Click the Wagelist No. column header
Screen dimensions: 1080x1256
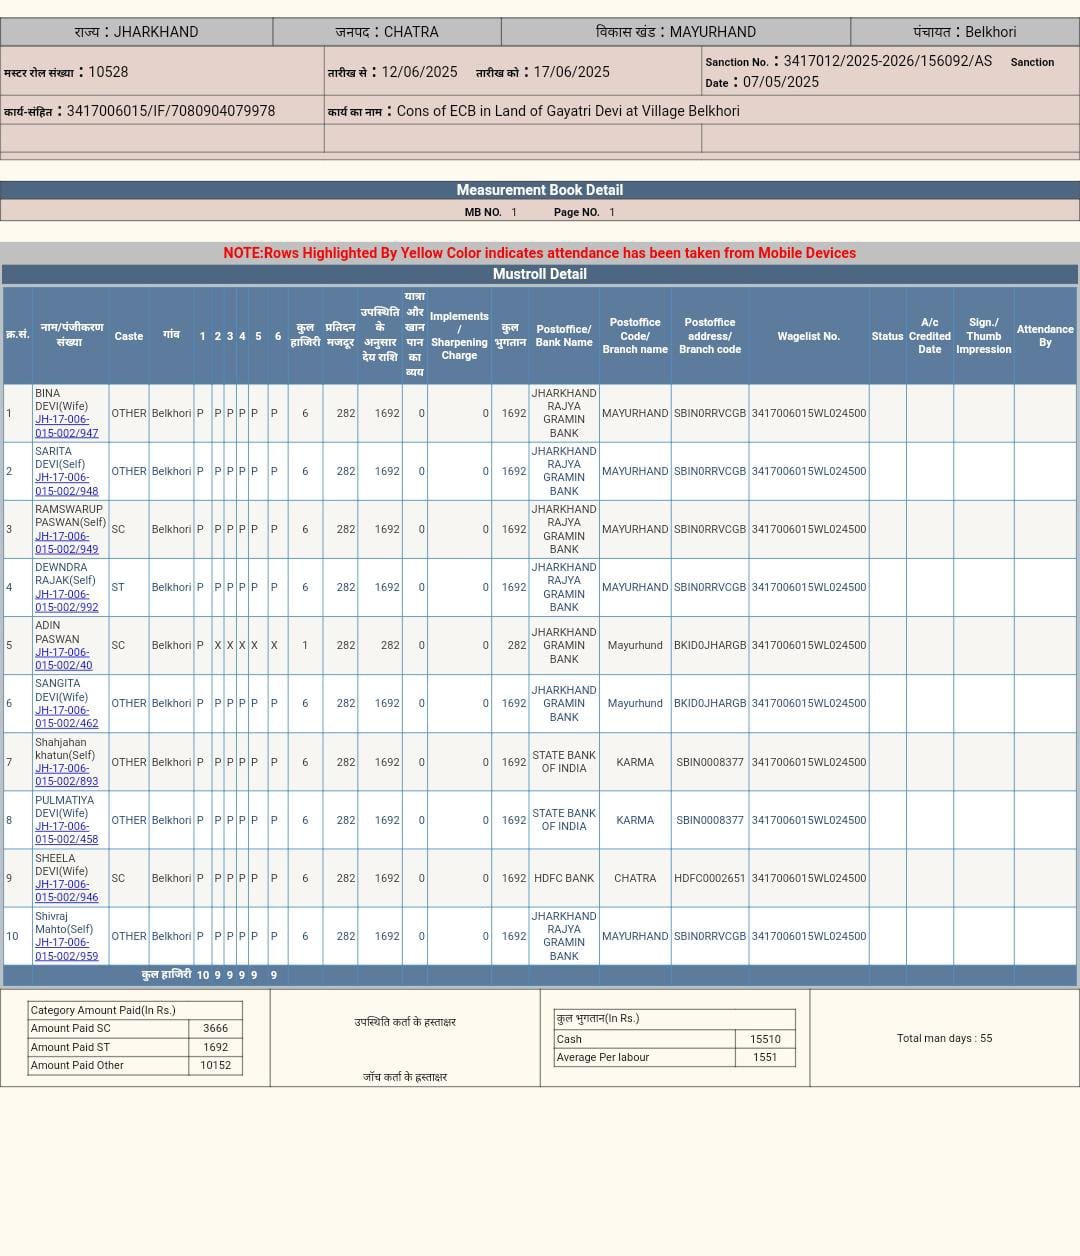pyautogui.click(x=809, y=336)
